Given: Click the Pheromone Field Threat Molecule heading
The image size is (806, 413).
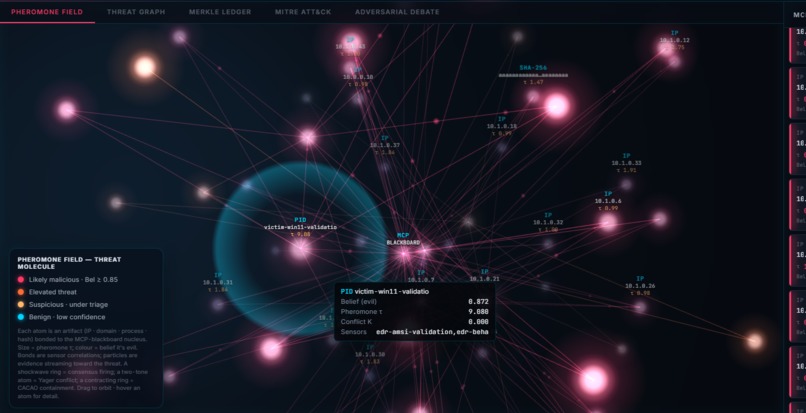Looking at the screenshot, I should 69,263.
